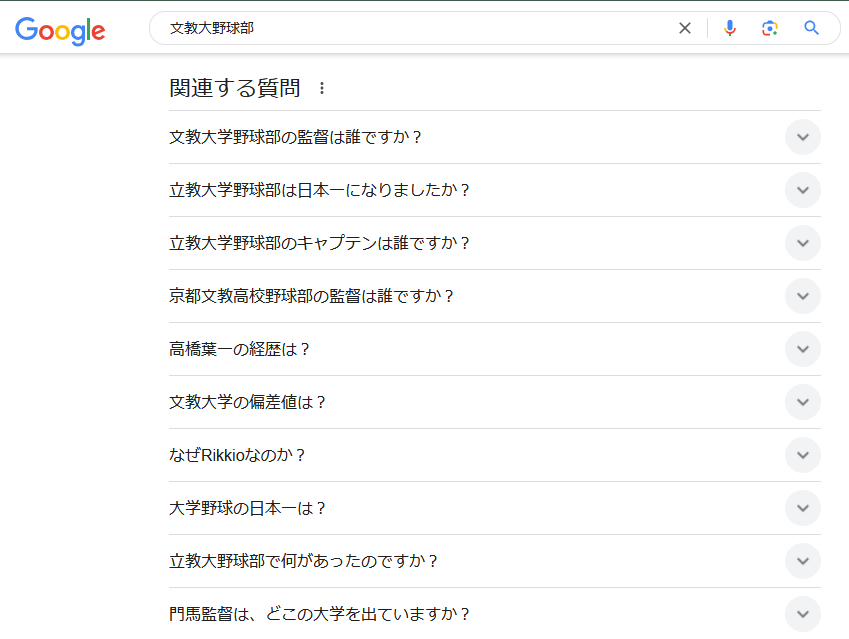Expand chevron for 立教大学野球部のキャプテンは誰ですか？
The width and height of the screenshot is (849, 639).
click(x=803, y=243)
